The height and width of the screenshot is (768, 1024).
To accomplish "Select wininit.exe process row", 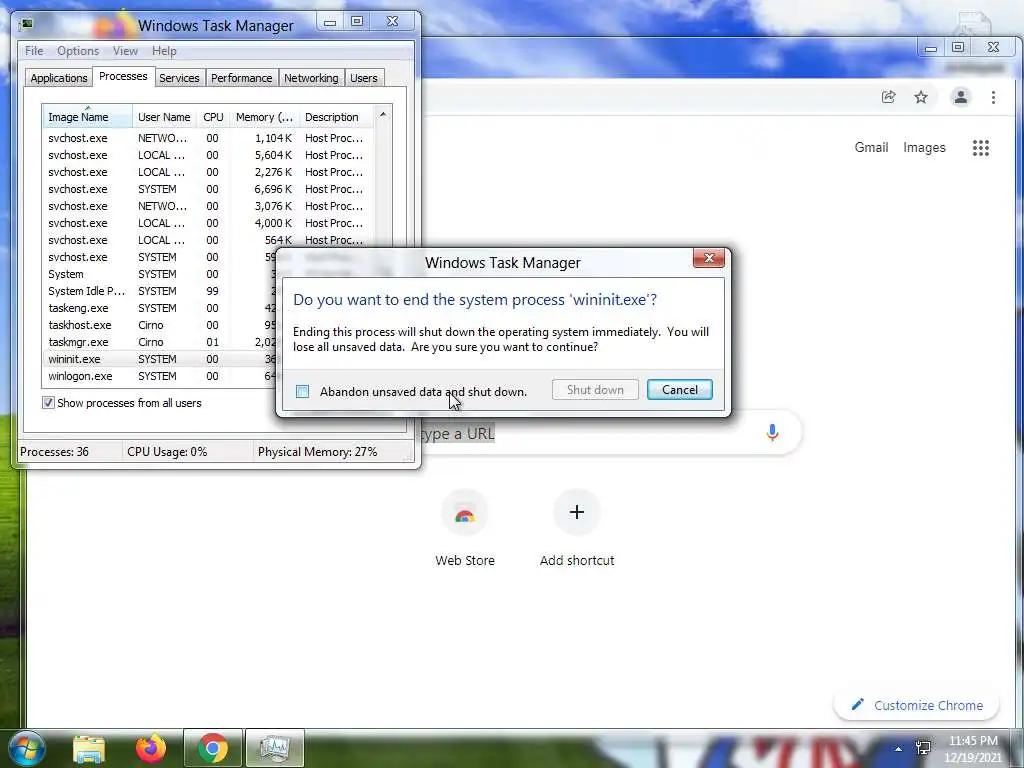I will pyautogui.click(x=160, y=359).
